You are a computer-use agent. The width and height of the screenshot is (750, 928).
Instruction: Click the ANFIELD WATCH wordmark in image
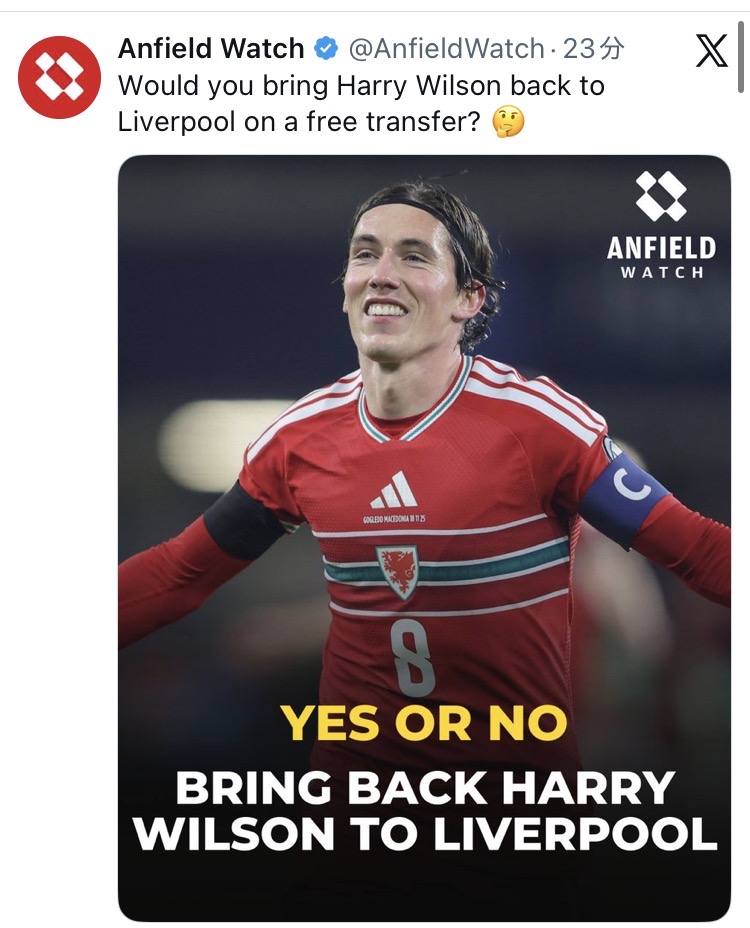click(661, 257)
